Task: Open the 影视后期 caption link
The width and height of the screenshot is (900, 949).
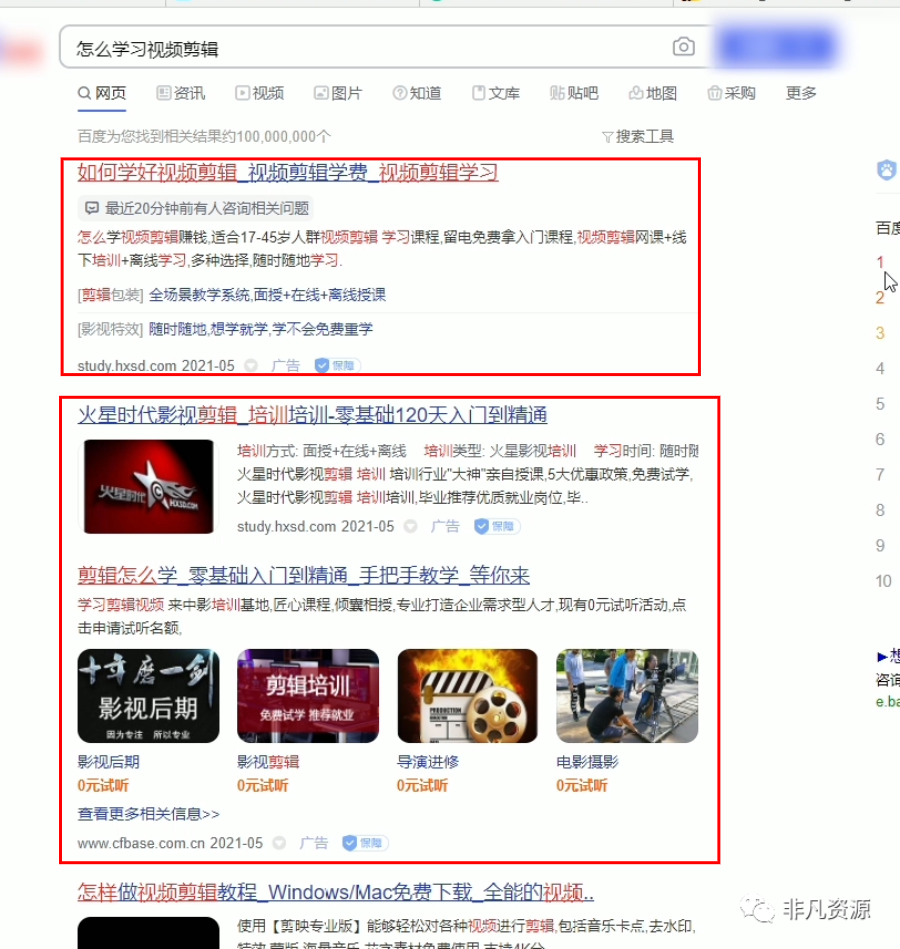Action: (x=108, y=762)
